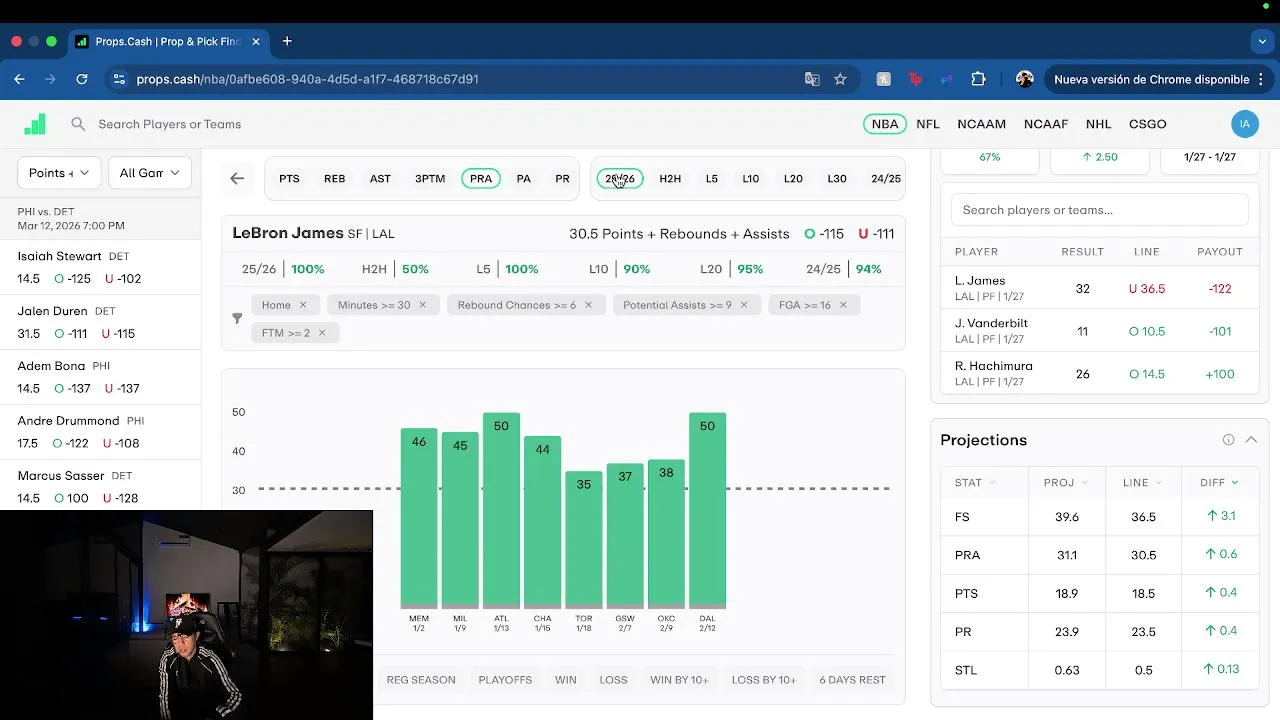Collapse the Projections panel
The image size is (1280, 720).
[x=1251, y=440]
